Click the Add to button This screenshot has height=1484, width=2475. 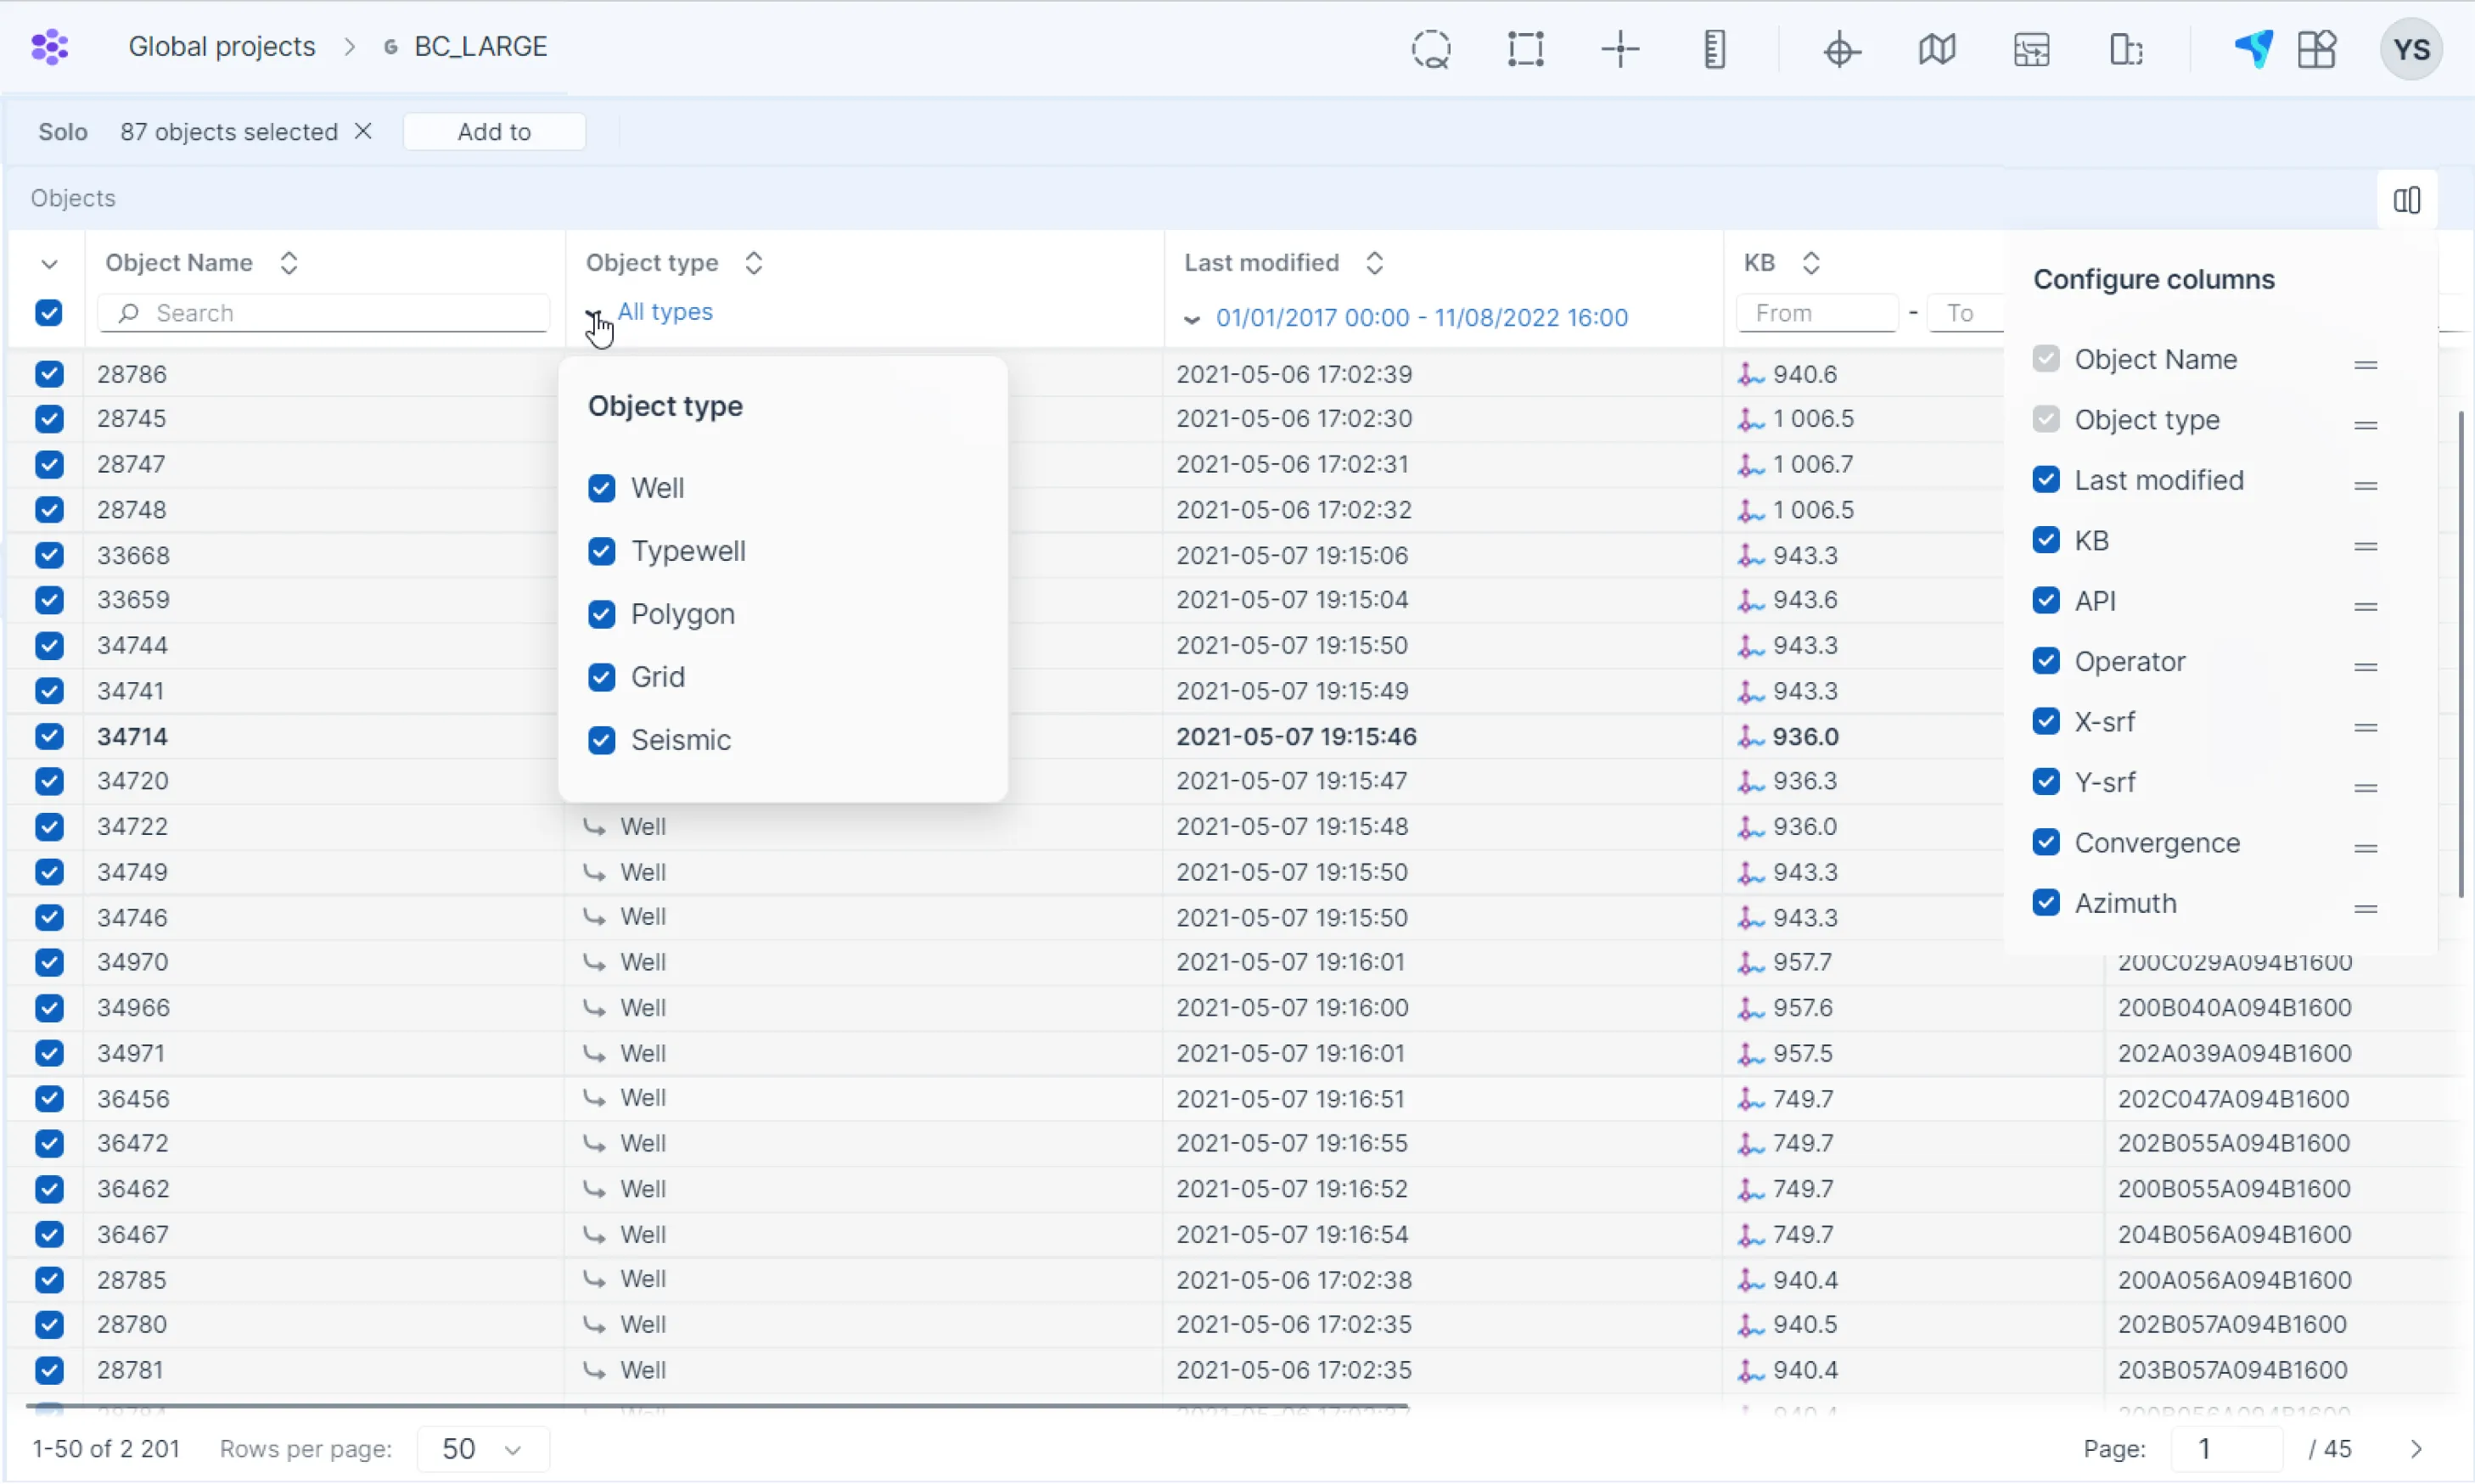coord(494,131)
